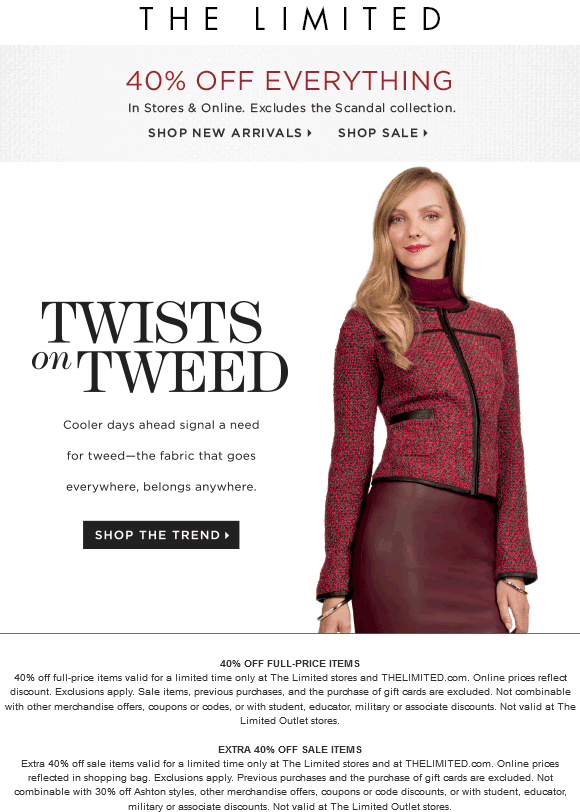
Task: Click the silver bracelet on left wrist
Action: coord(332,608)
